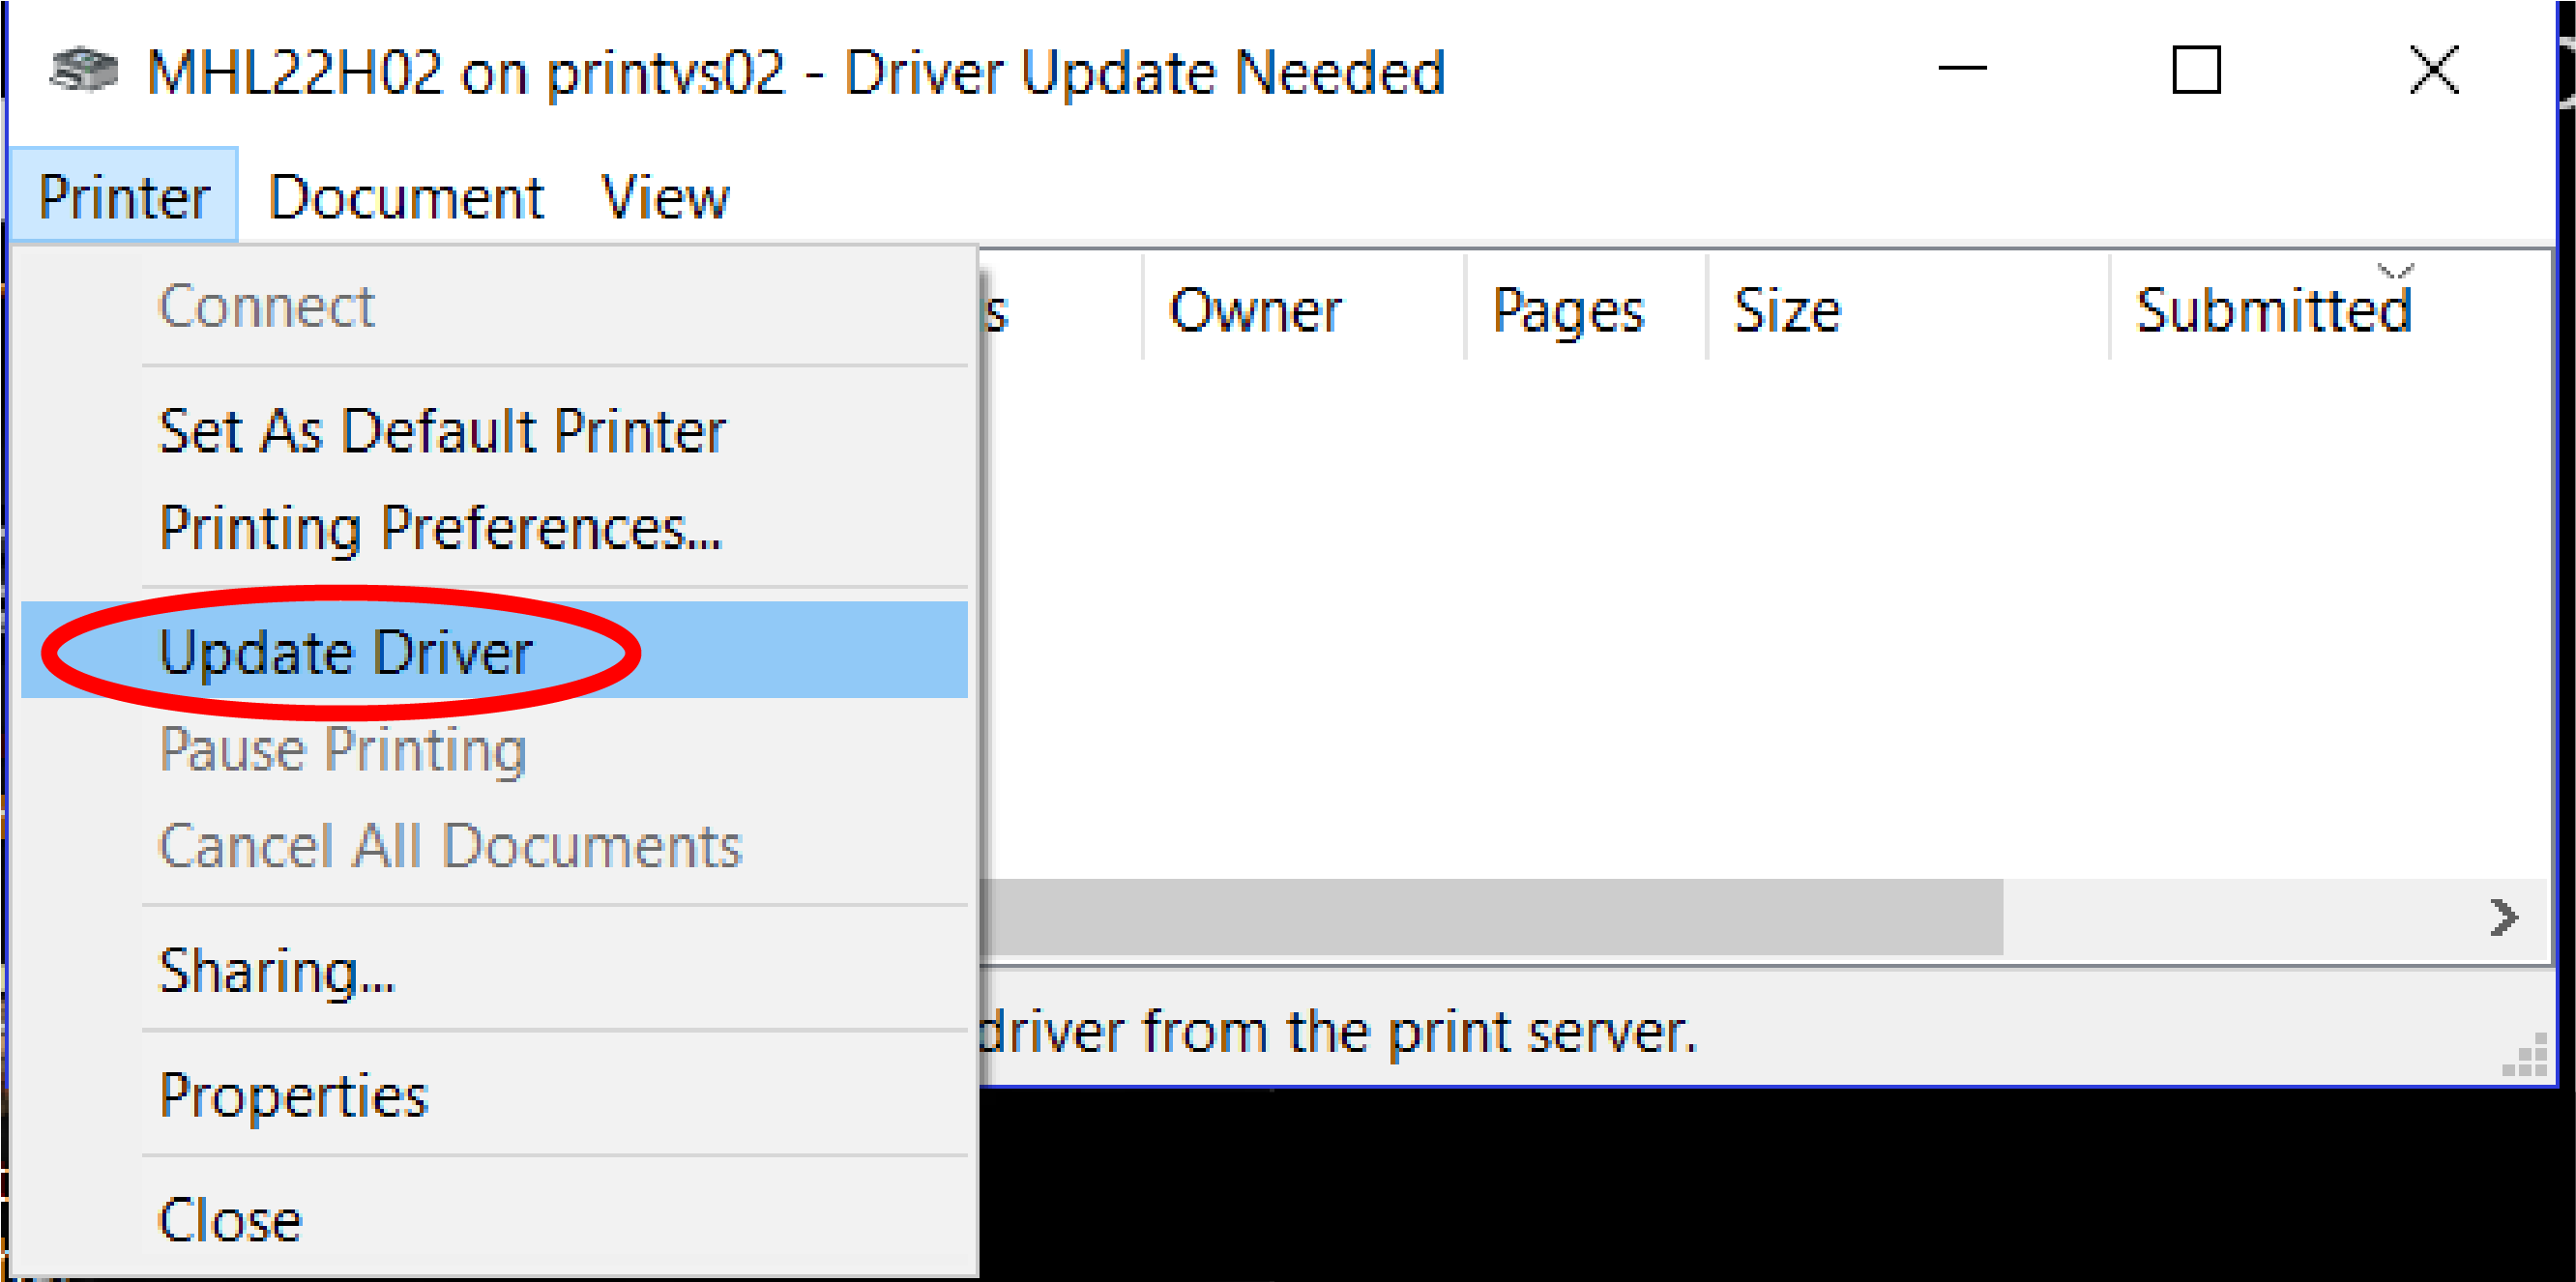Choose Connect from the Printer menu
The width and height of the screenshot is (2576, 1282).
tap(494, 307)
